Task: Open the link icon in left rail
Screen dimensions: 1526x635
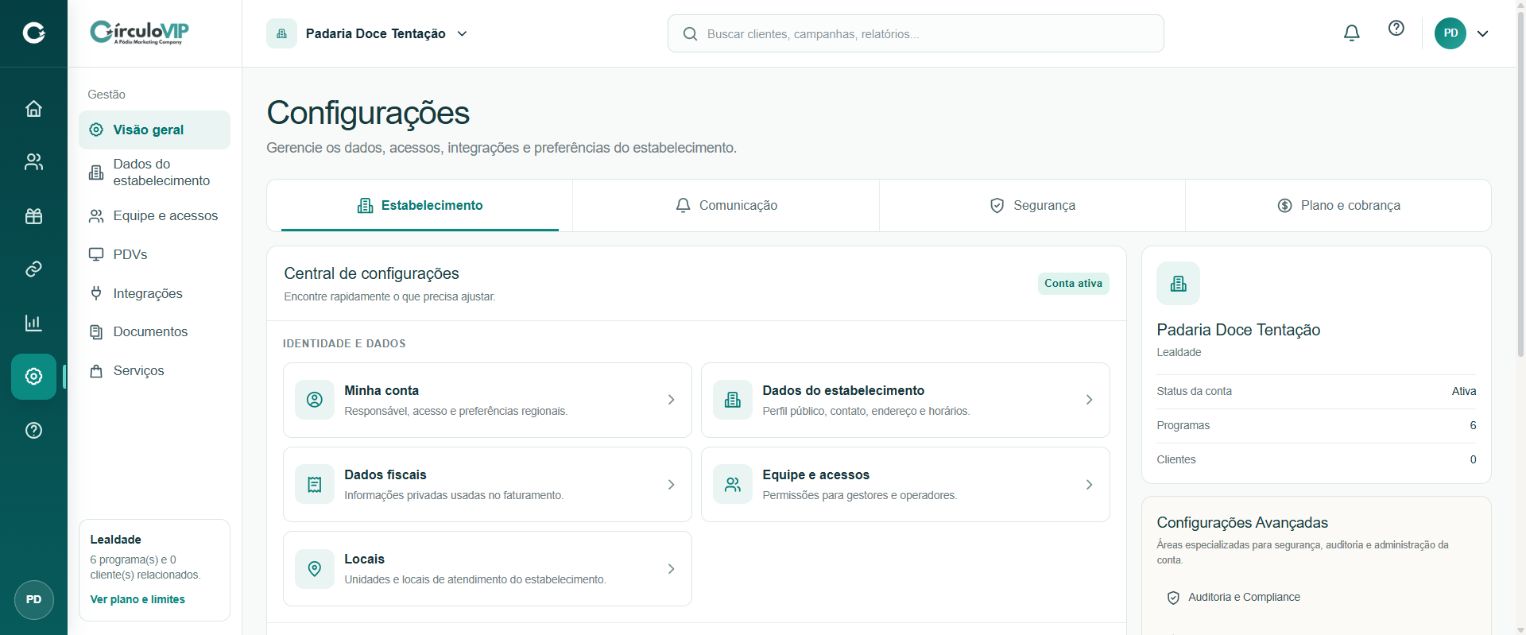Action: pos(33,269)
